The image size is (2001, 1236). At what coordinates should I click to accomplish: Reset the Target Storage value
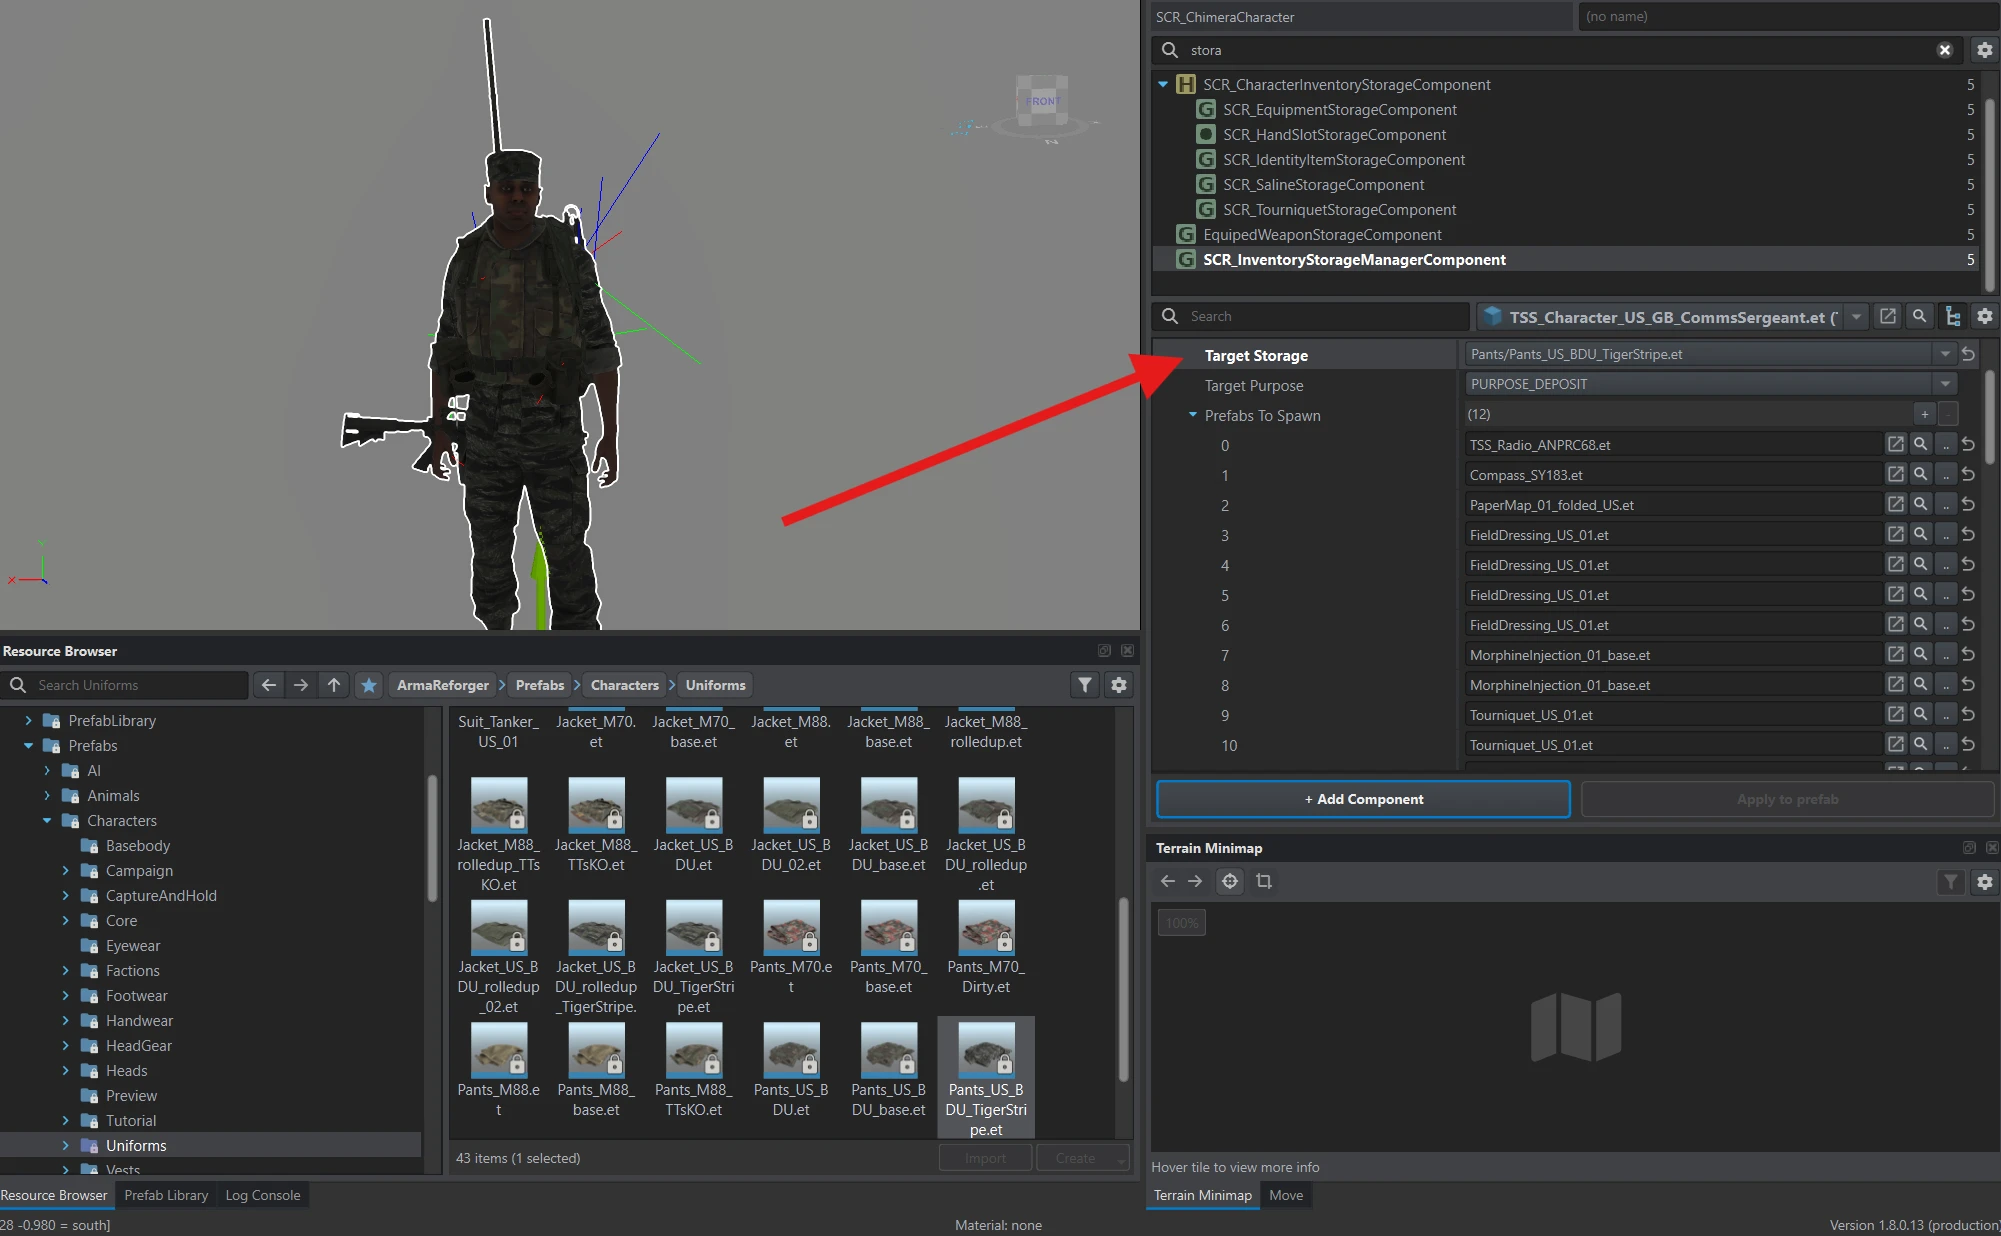tap(1968, 354)
